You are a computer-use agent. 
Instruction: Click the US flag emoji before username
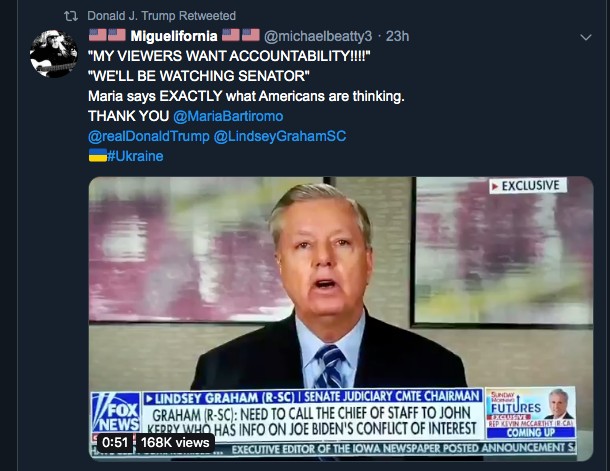coord(107,35)
